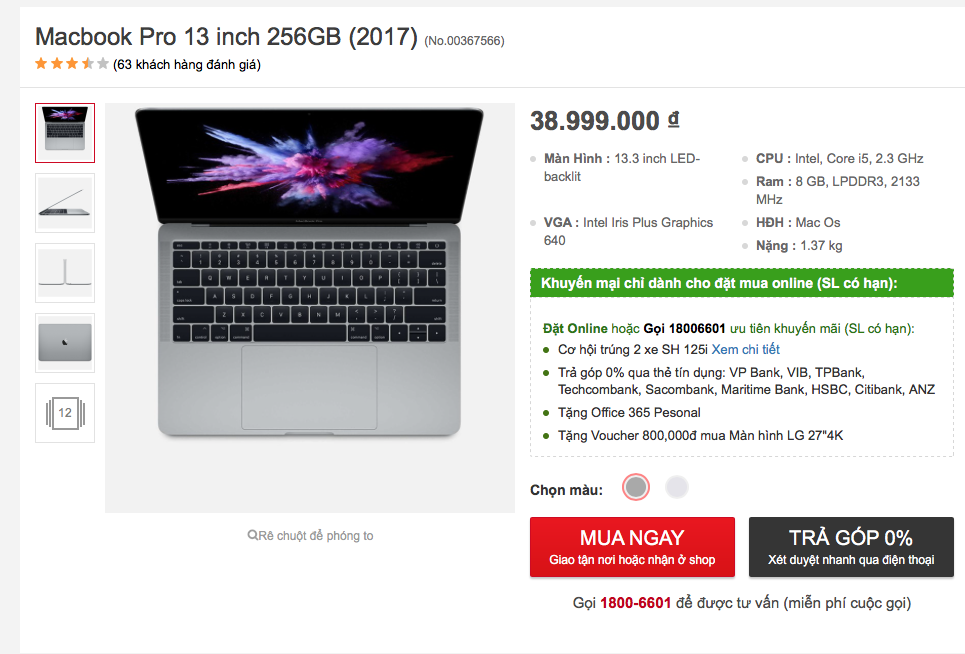Select the closed lid Apple logo thumbnail
Viewport: 965px width, 654px height.
point(65,343)
